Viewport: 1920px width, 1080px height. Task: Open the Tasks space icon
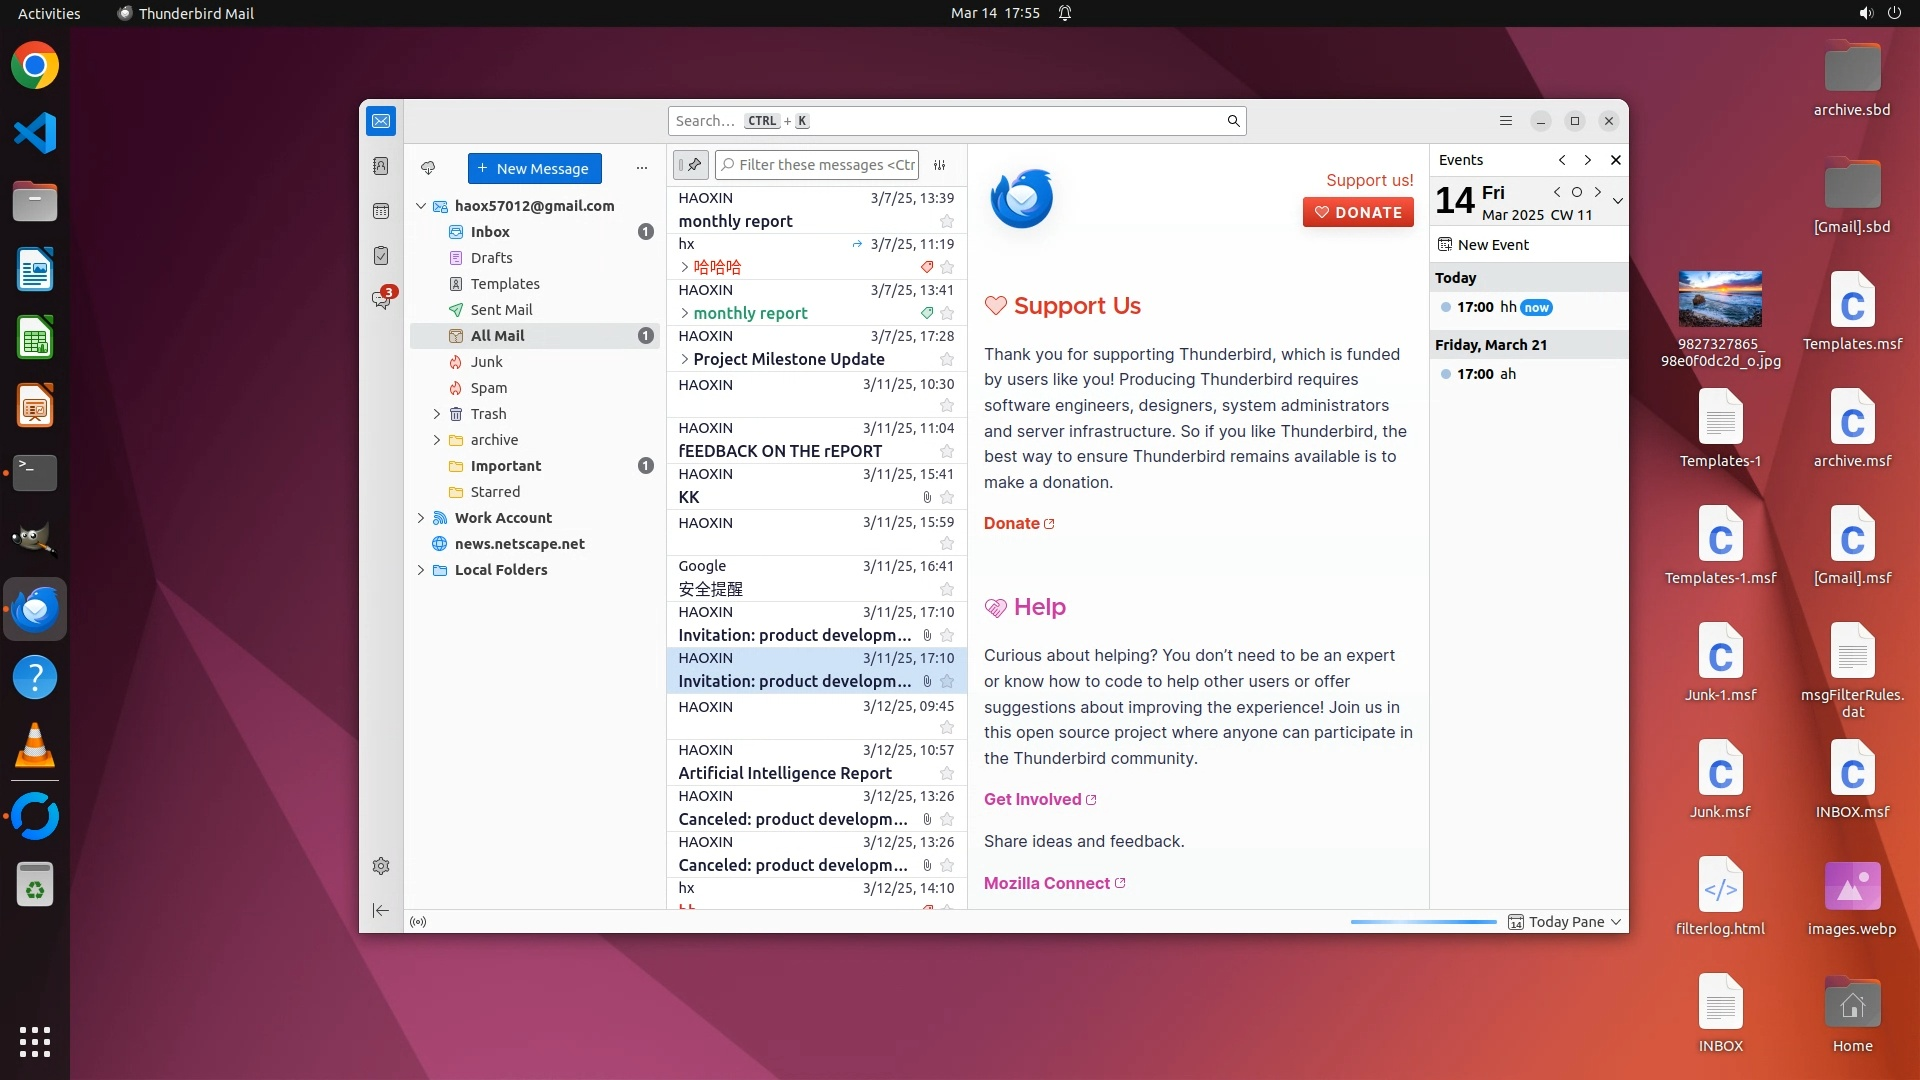(381, 256)
